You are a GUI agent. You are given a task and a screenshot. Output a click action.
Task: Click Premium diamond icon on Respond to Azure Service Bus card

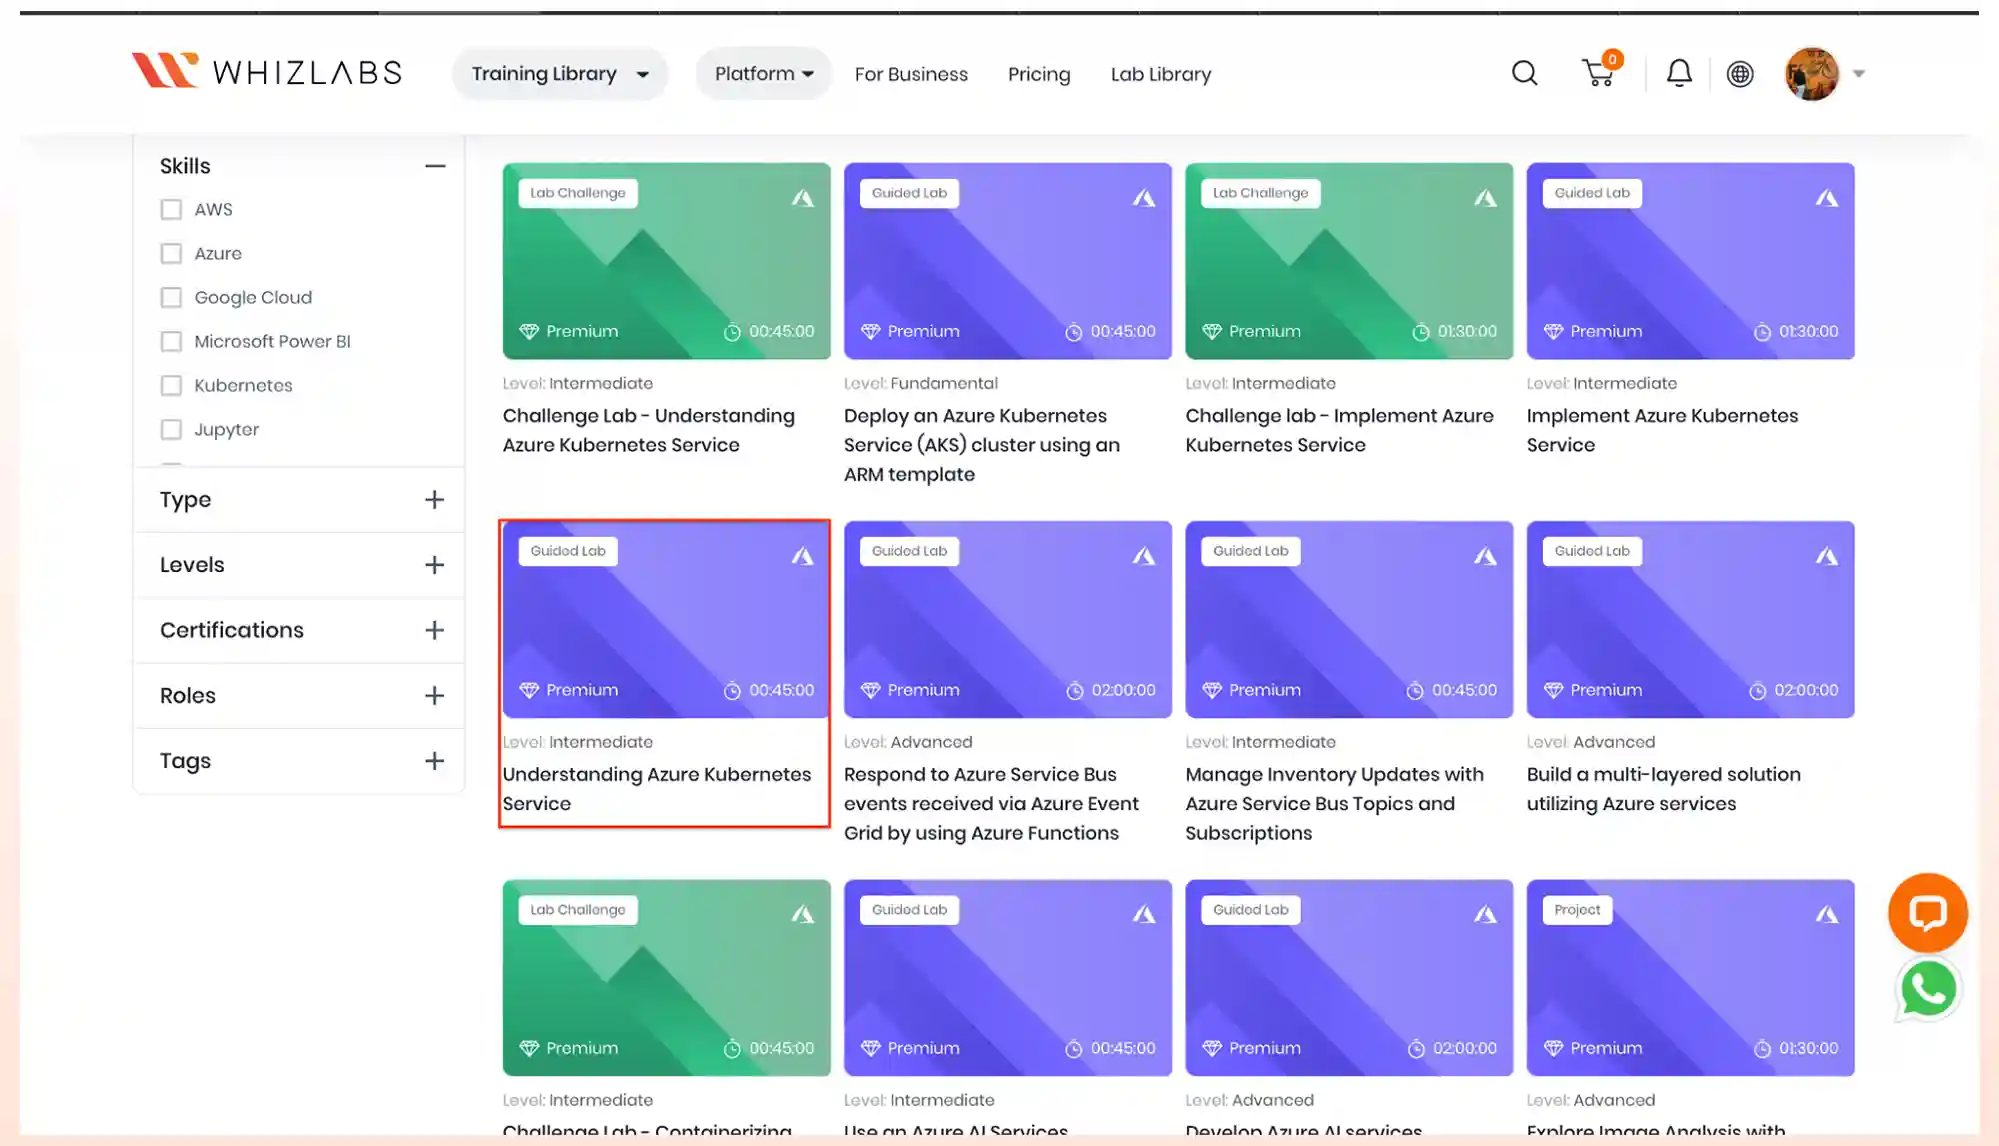(x=871, y=690)
